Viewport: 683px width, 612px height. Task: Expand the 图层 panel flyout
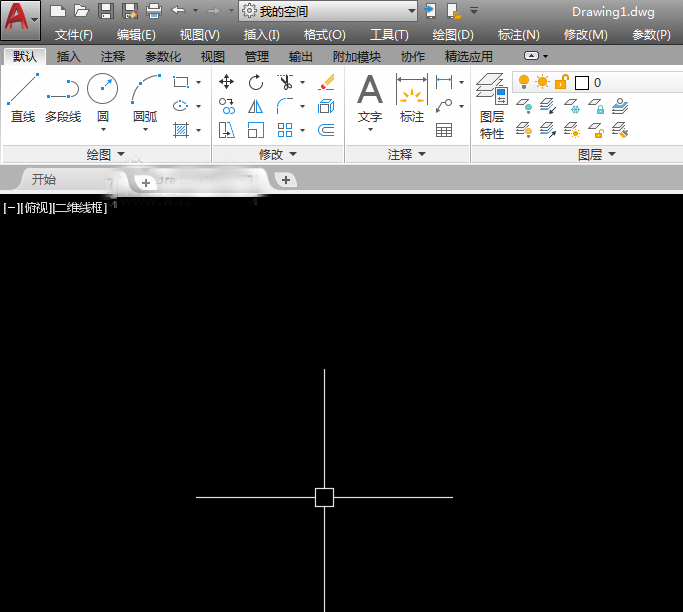click(597, 154)
